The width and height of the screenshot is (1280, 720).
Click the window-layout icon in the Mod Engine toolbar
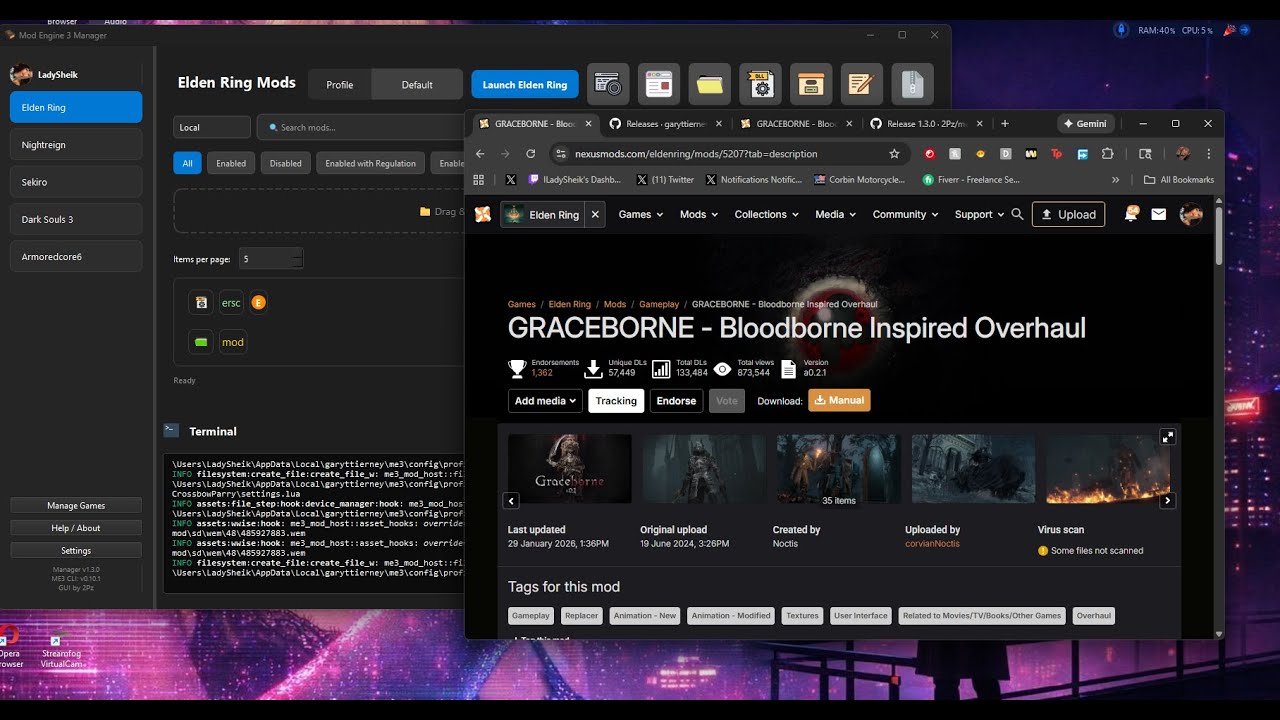(658, 85)
